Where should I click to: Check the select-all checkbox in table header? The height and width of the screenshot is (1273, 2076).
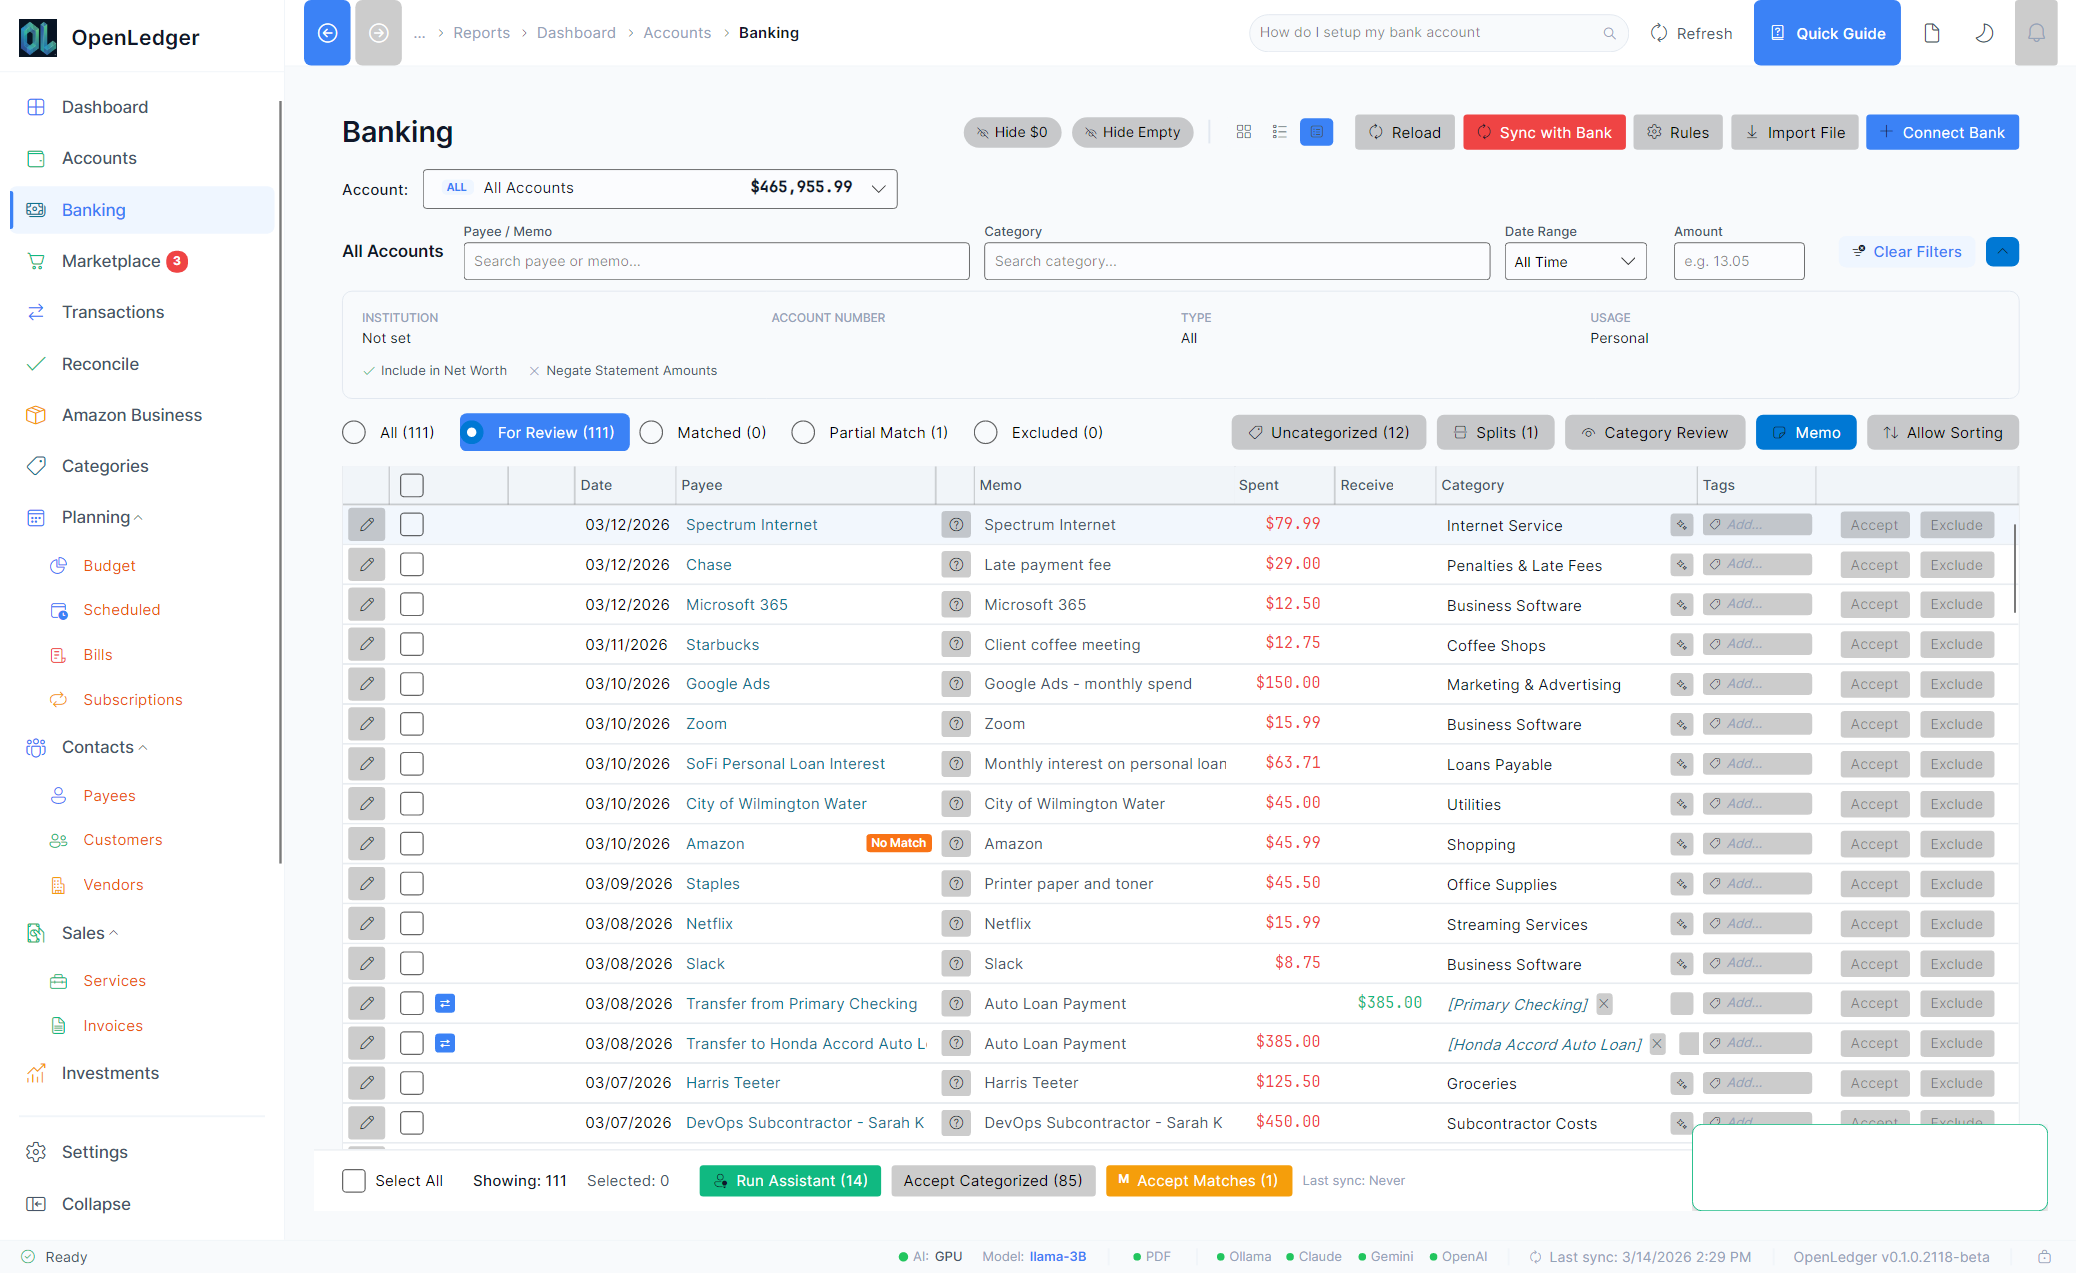click(411, 484)
